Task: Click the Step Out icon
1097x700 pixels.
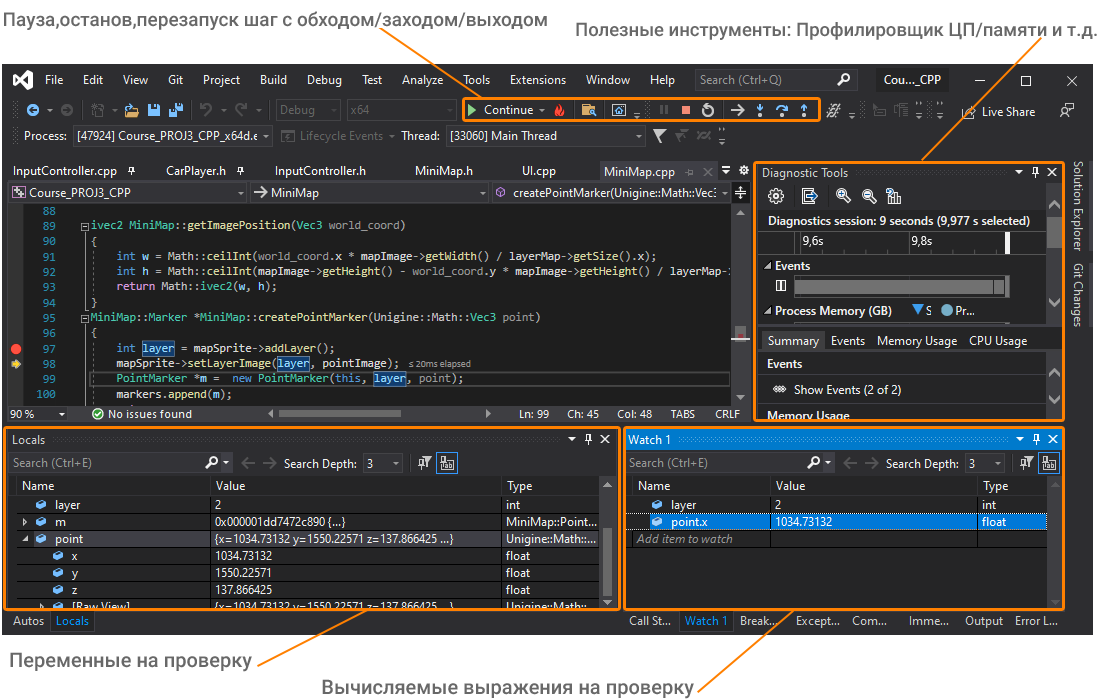Action: click(x=804, y=110)
